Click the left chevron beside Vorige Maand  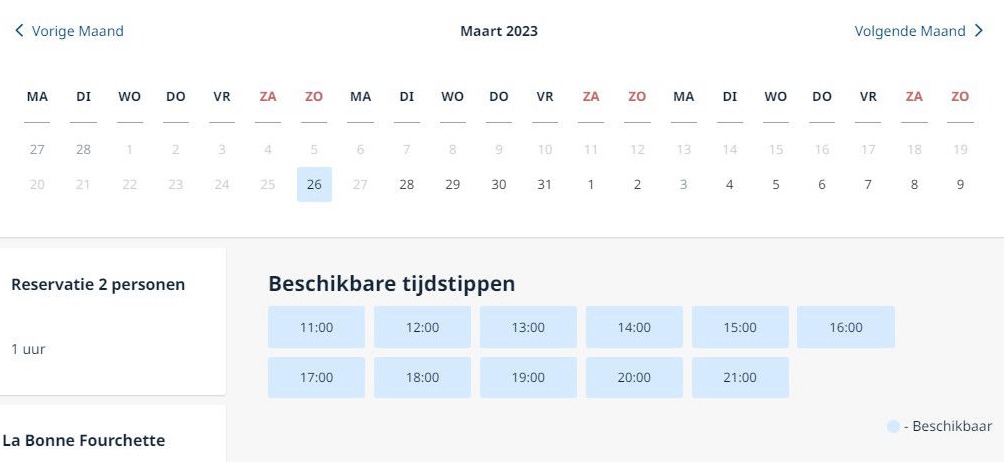click(19, 31)
